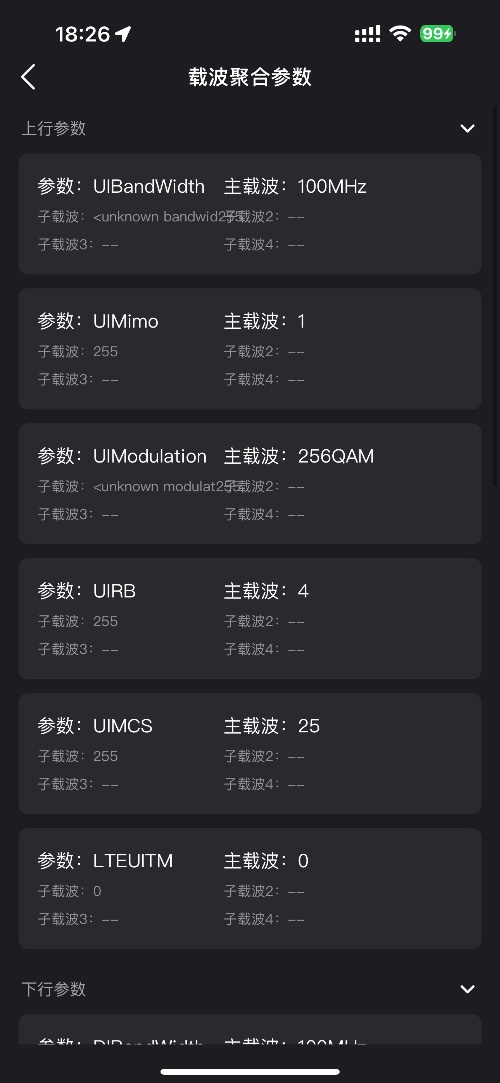Viewport: 500px width, 1083px height.
Task: Tap the location arrow status icon
Action: point(123,34)
